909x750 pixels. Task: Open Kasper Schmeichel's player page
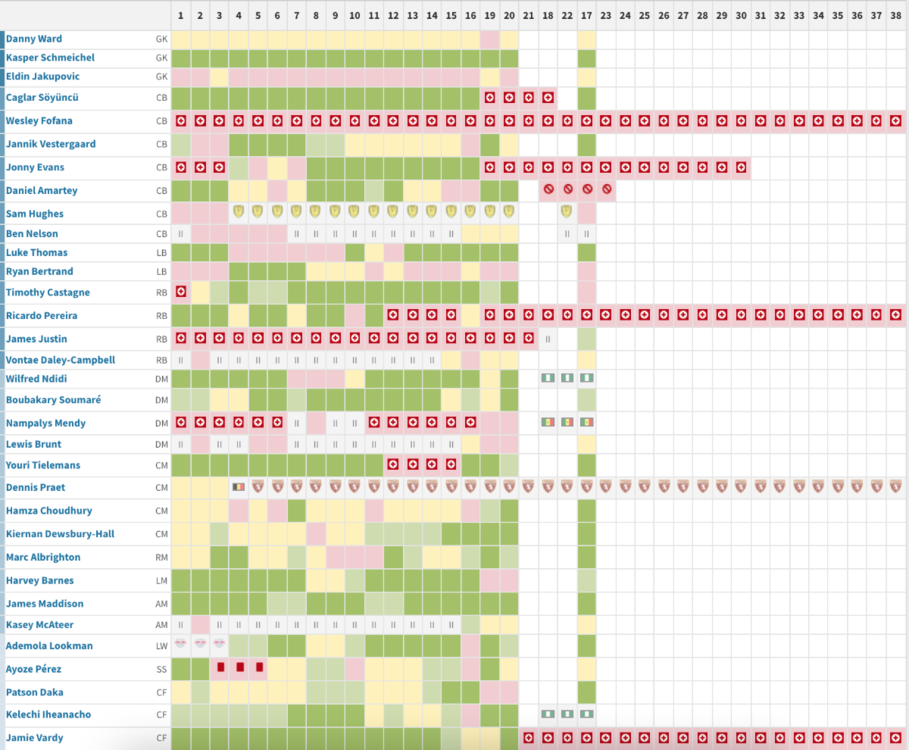50,57
